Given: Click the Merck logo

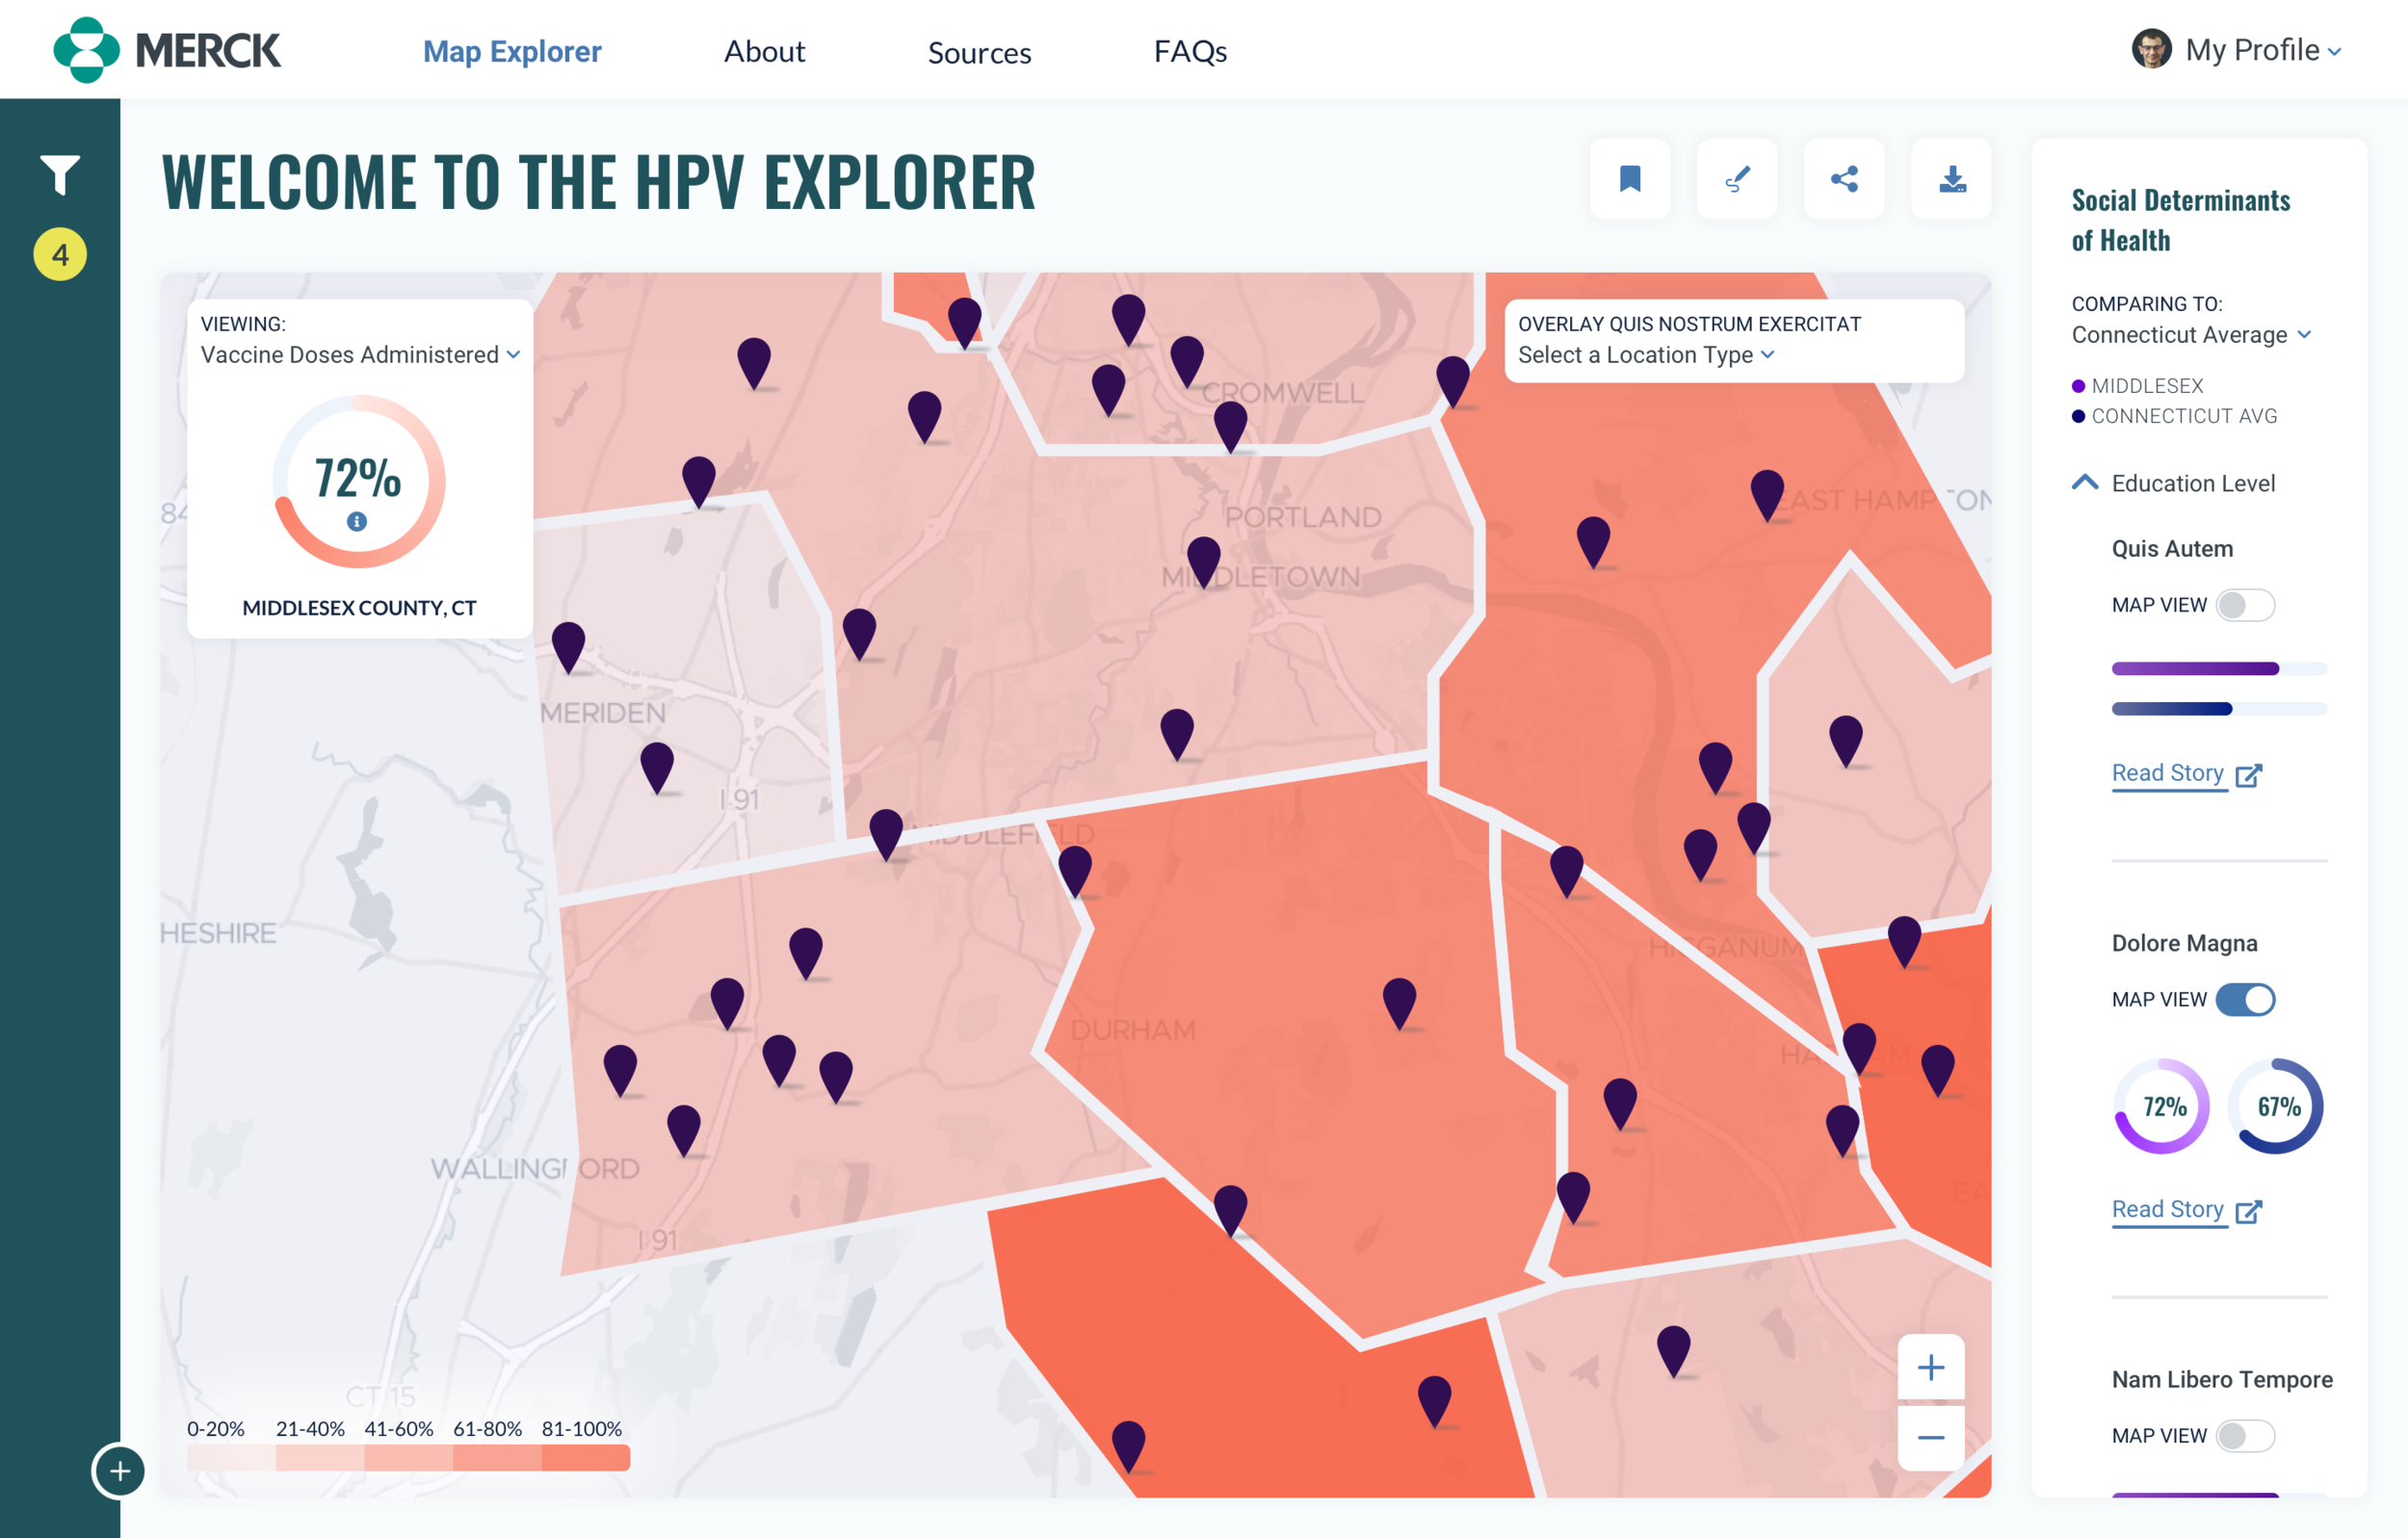Looking at the screenshot, I should pyautogui.click(x=167, y=50).
